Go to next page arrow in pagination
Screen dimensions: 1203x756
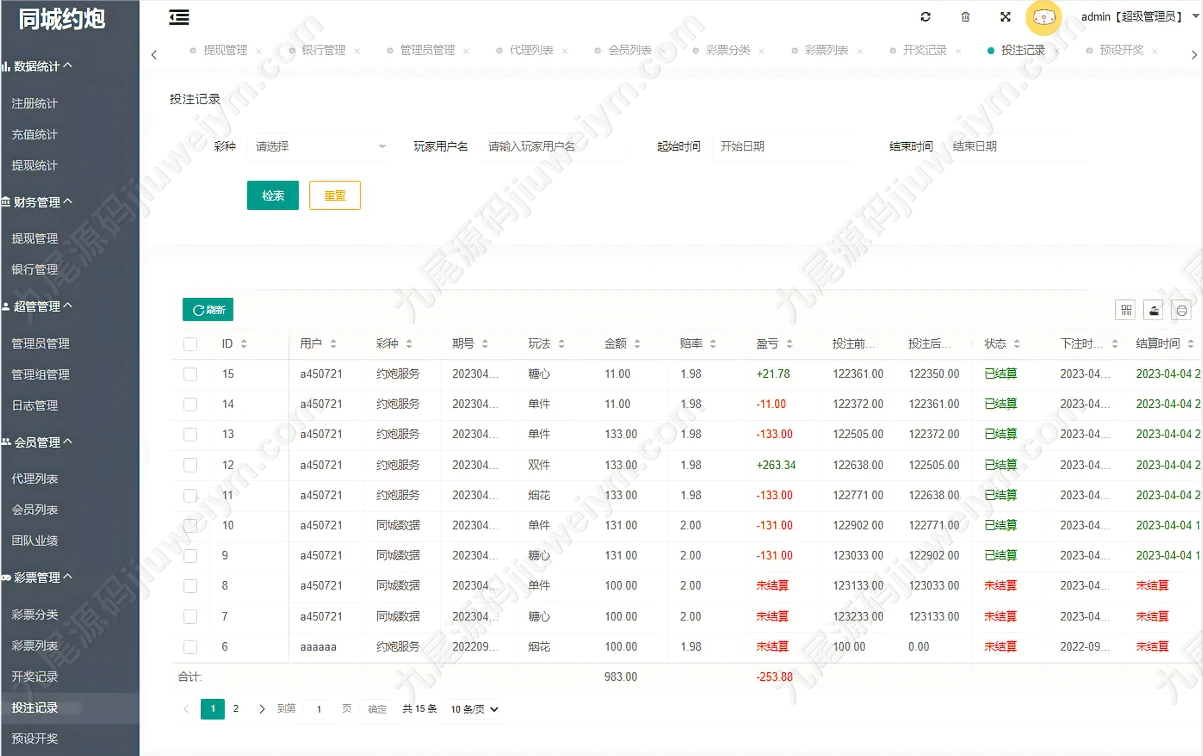pos(262,709)
